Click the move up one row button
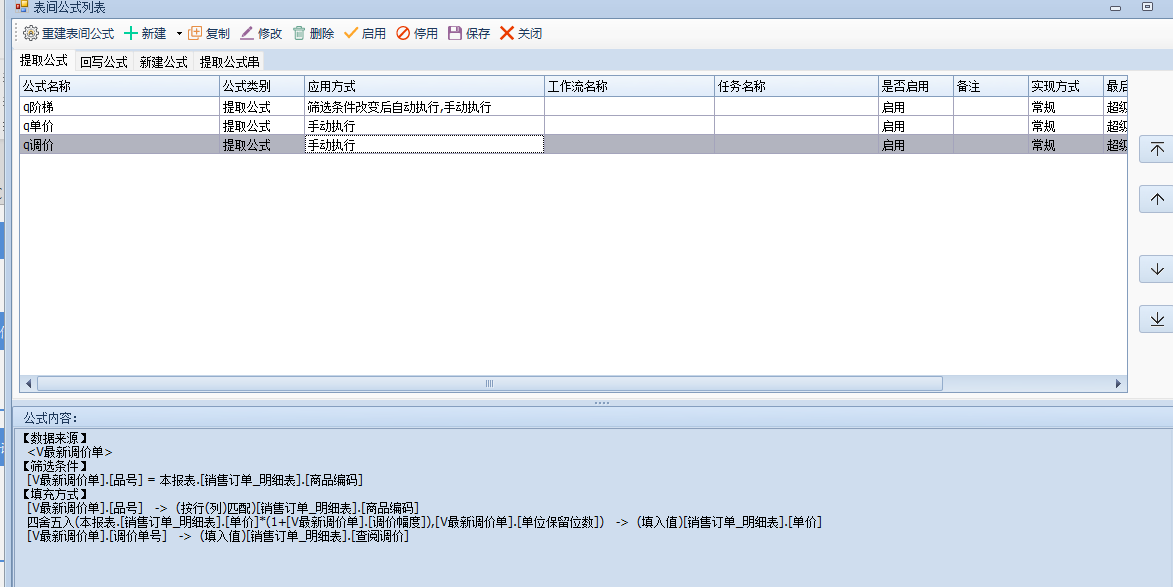Screen dimensions: 1173x587 (1157, 199)
